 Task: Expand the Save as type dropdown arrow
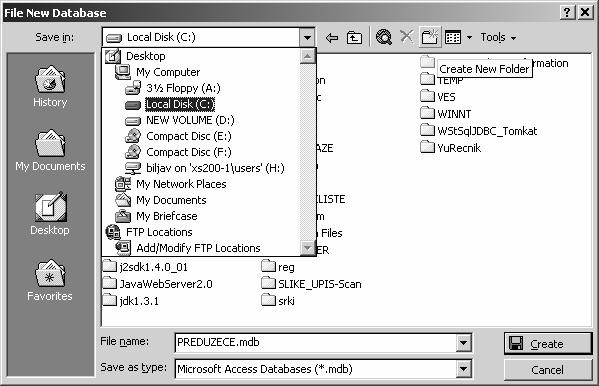tap(463, 369)
